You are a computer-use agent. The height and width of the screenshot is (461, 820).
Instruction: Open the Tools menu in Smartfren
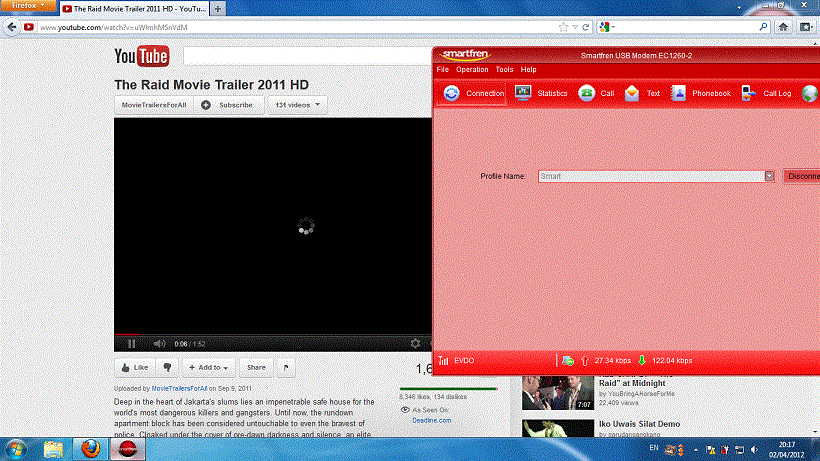click(x=504, y=70)
